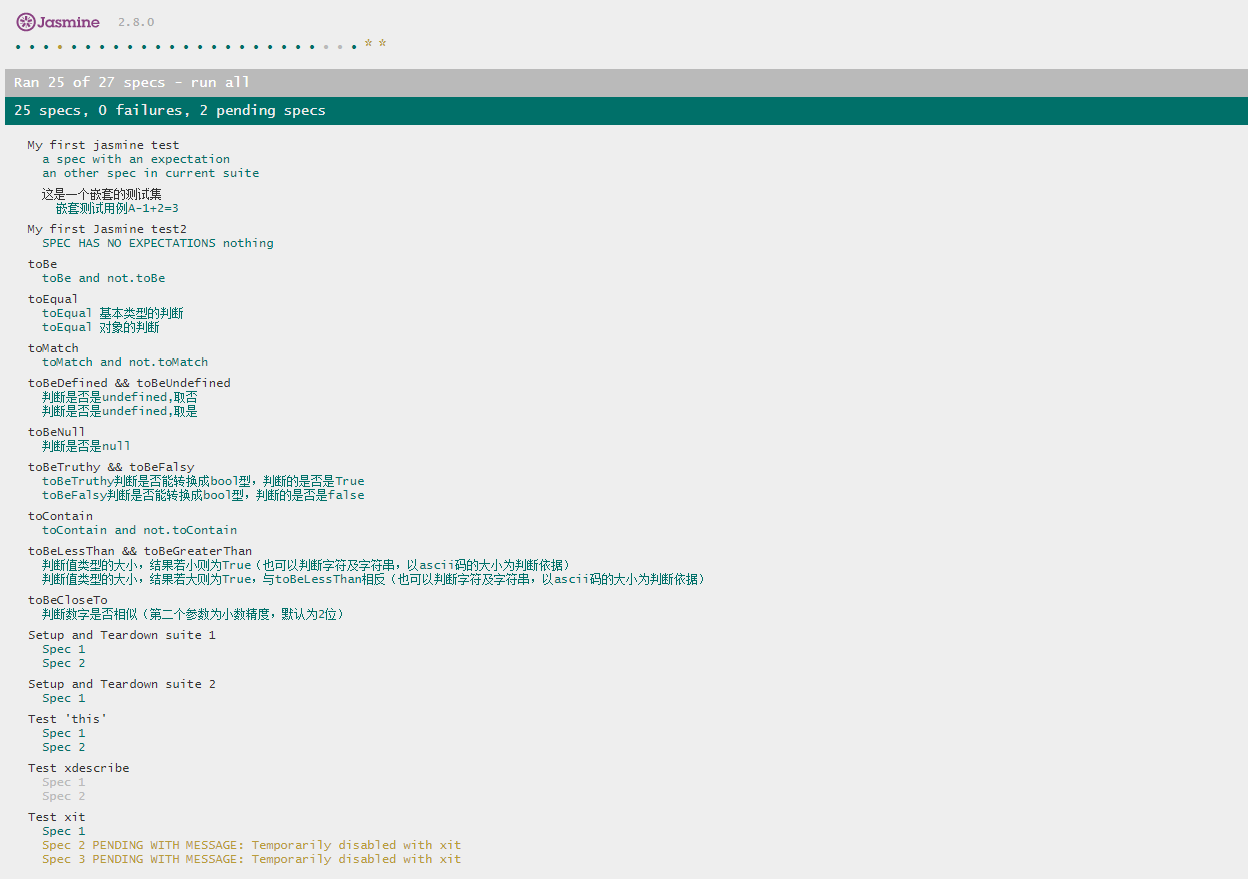The height and width of the screenshot is (880, 1248).
Task: Open Spec 1 under Setup and Teardown suite 1
Action: click(x=64, y=649)
